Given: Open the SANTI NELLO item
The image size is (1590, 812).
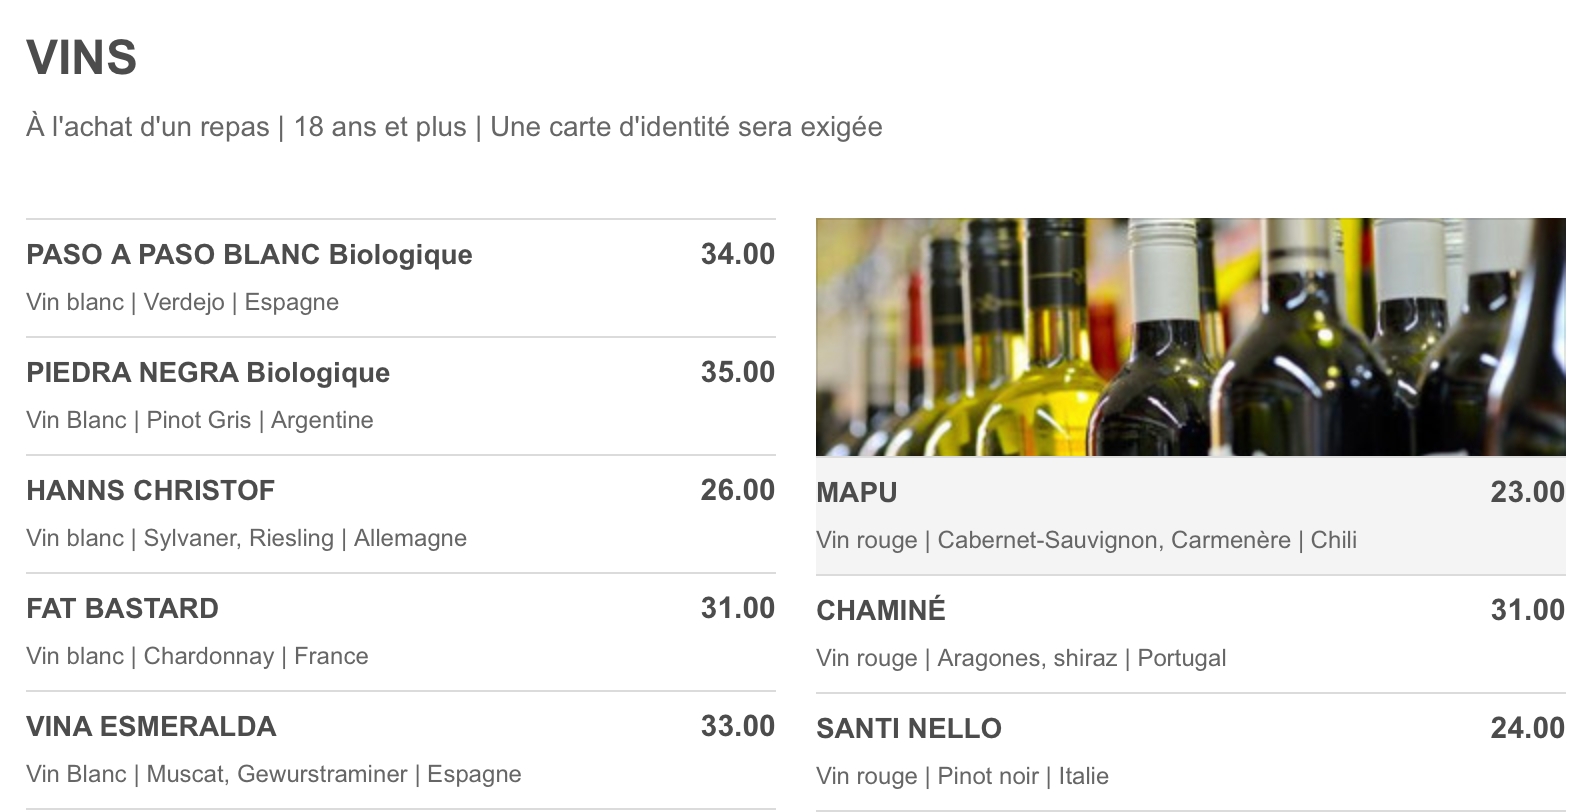Looking at the screenshot, I should (x=1190, y=752).
